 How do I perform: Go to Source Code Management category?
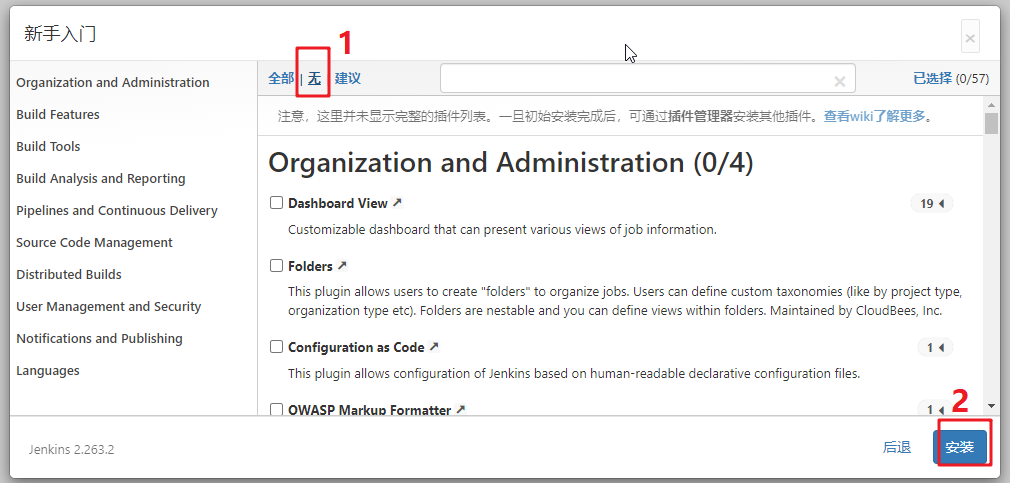[94, 242]
